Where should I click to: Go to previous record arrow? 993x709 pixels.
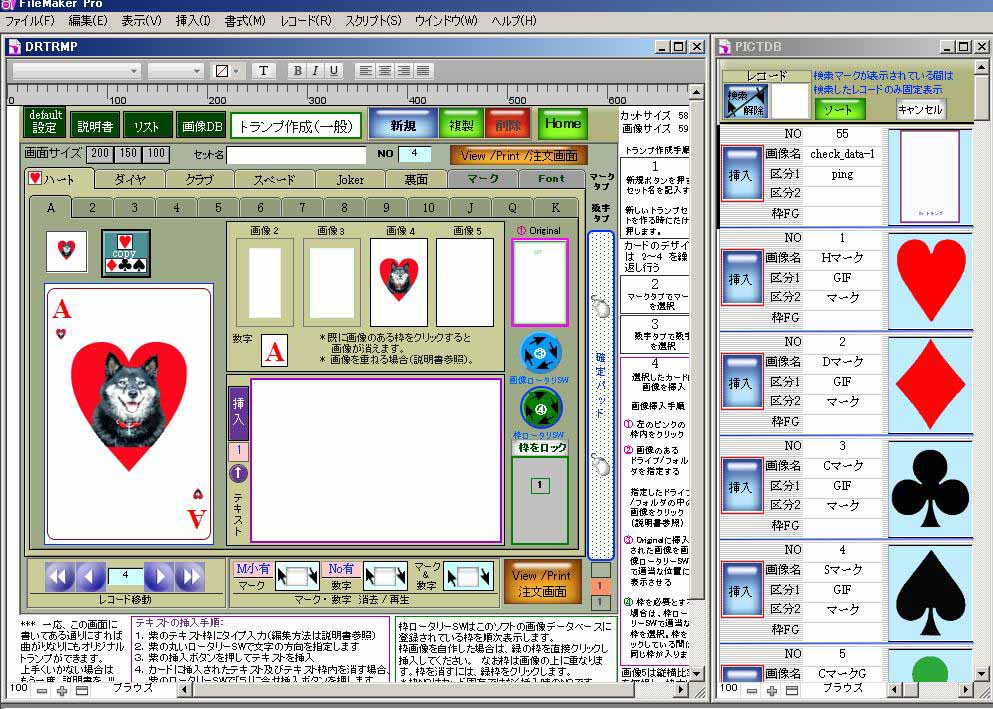(x=91, y=576)
